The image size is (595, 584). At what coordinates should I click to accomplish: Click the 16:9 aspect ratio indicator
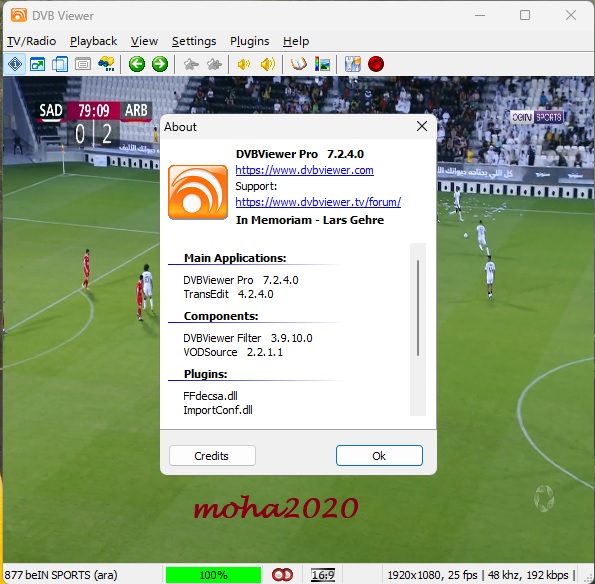click(323, 575)
